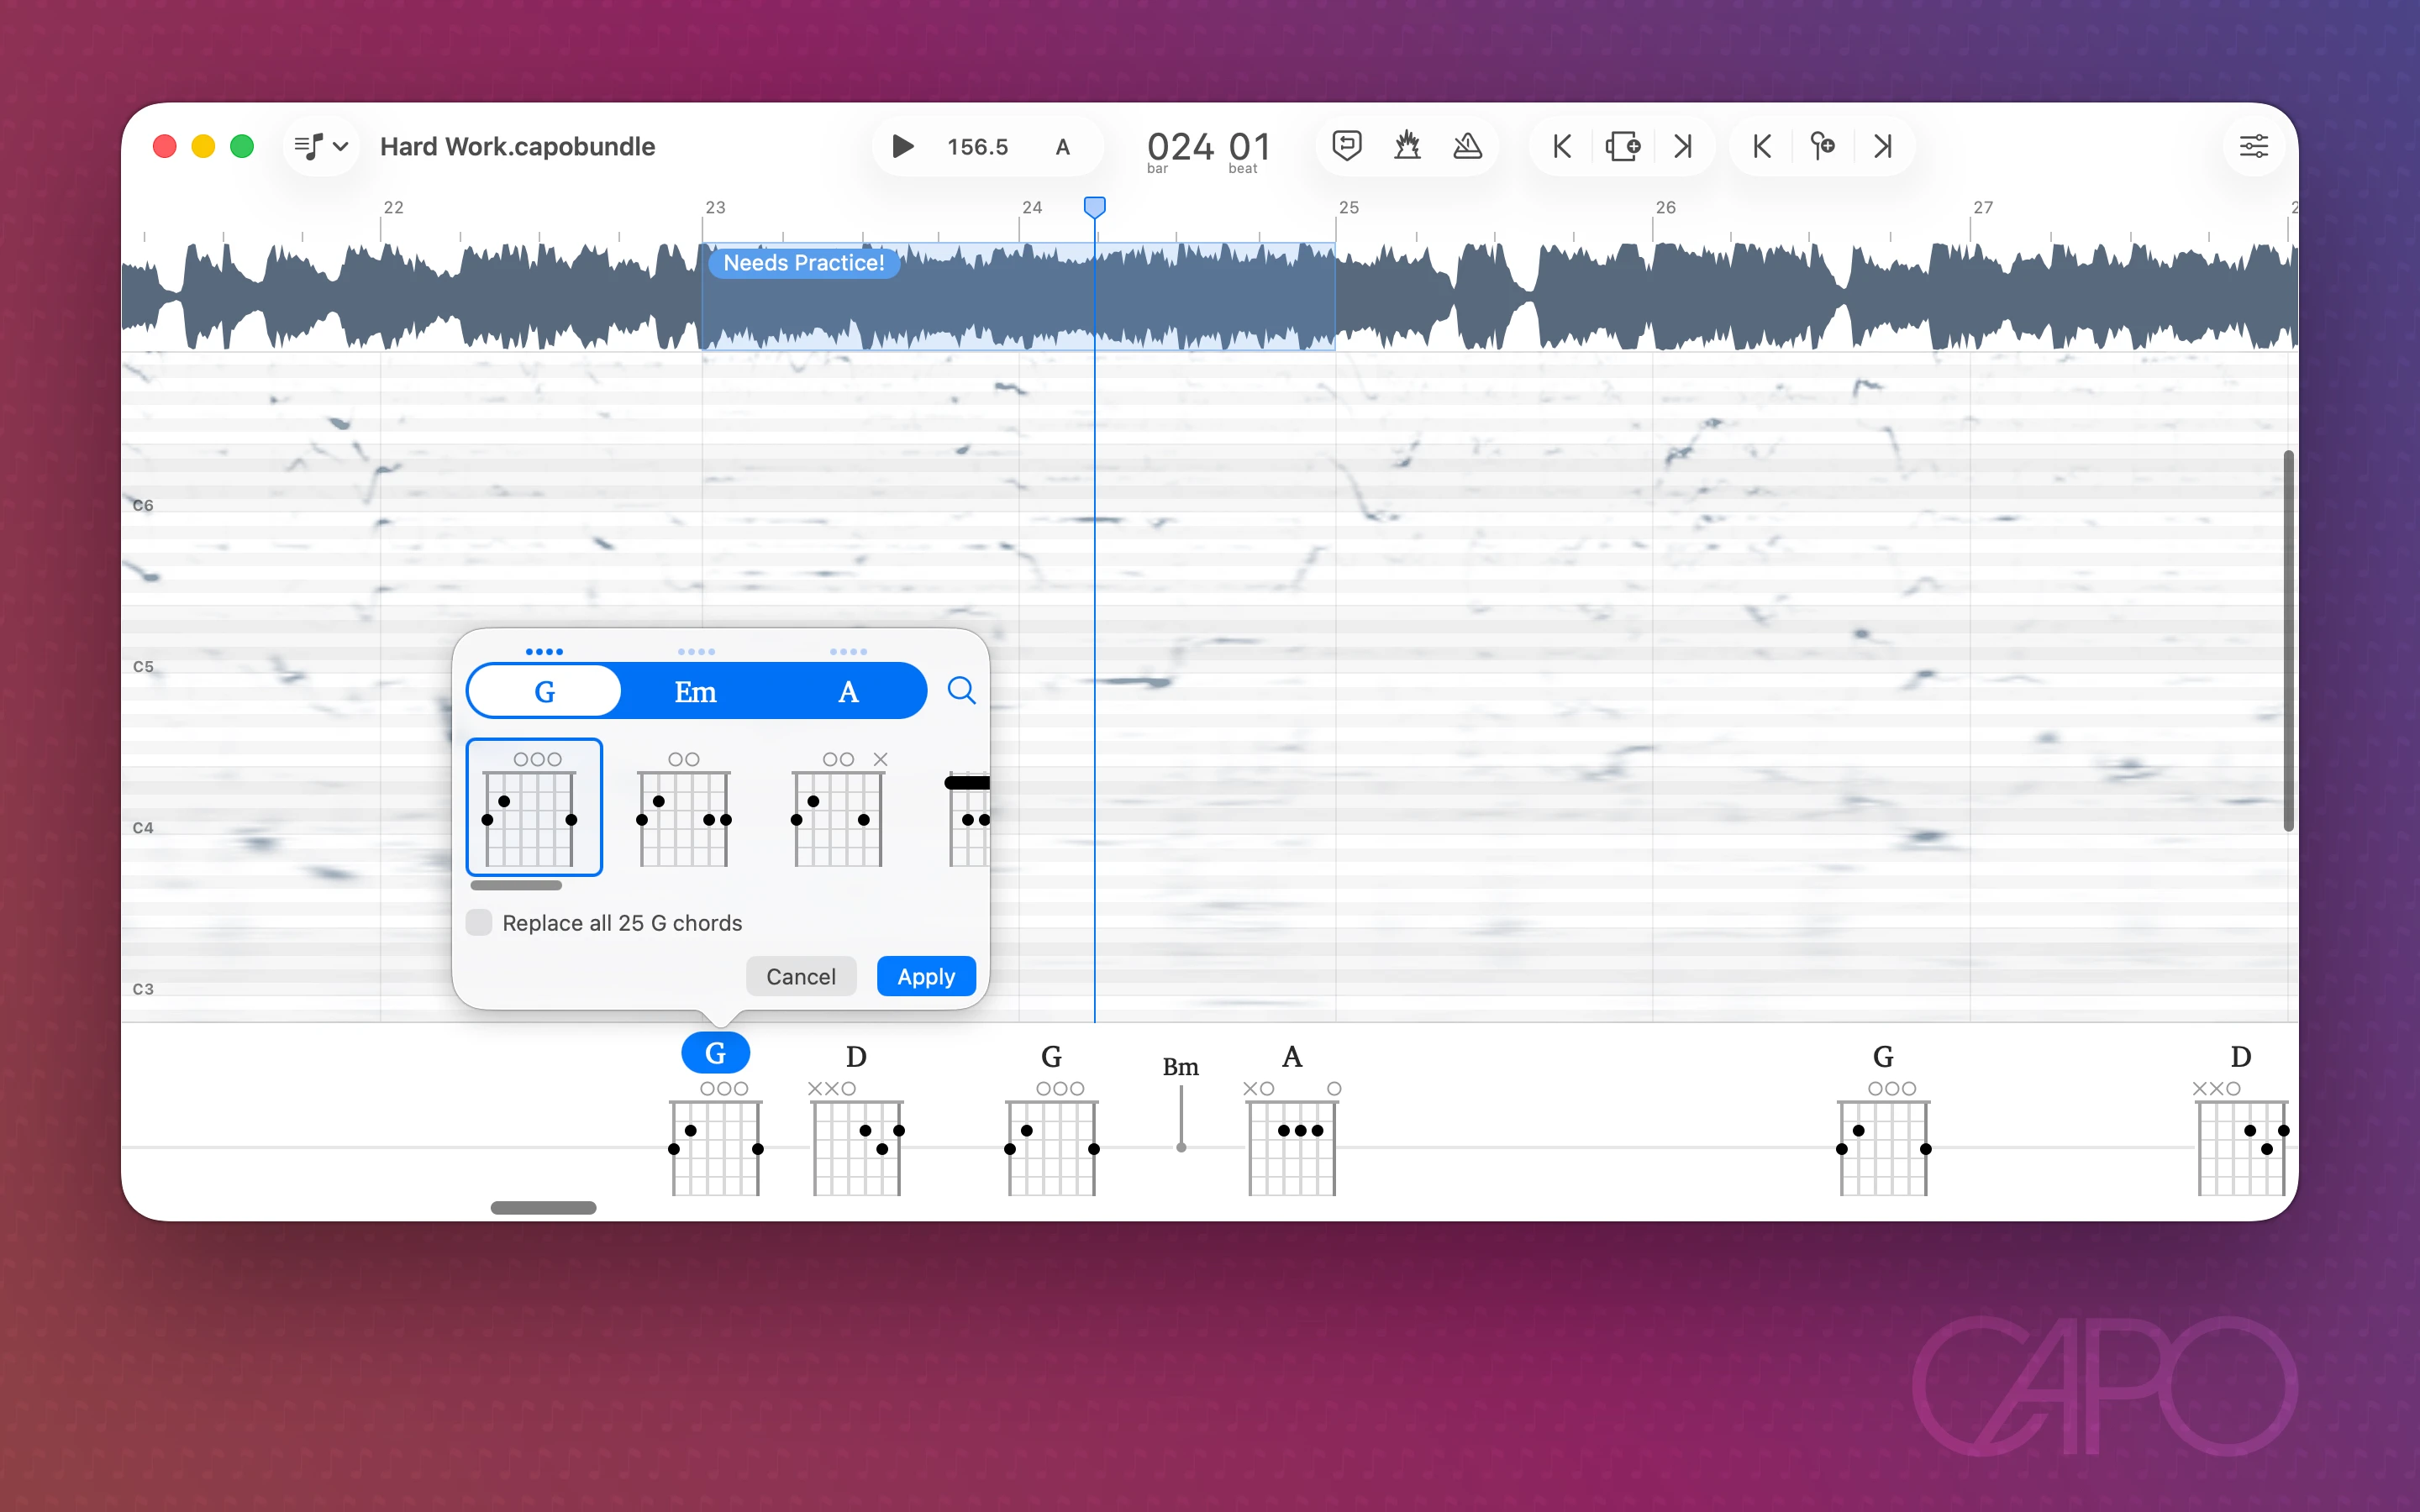Open the view mode dropdown
This screenshot has height=1512, width=2420.
click(321, 146)
